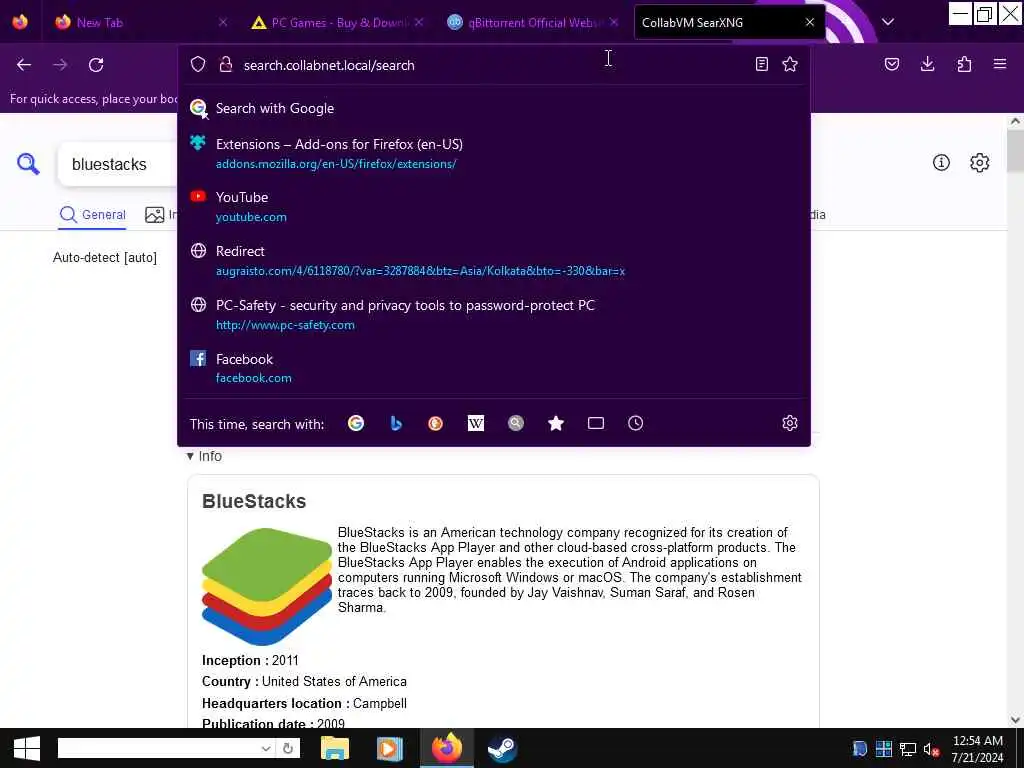This screenshot has height=768, width=1024.
Task: Search this time with Google icon
Action: tap(356, 423)
